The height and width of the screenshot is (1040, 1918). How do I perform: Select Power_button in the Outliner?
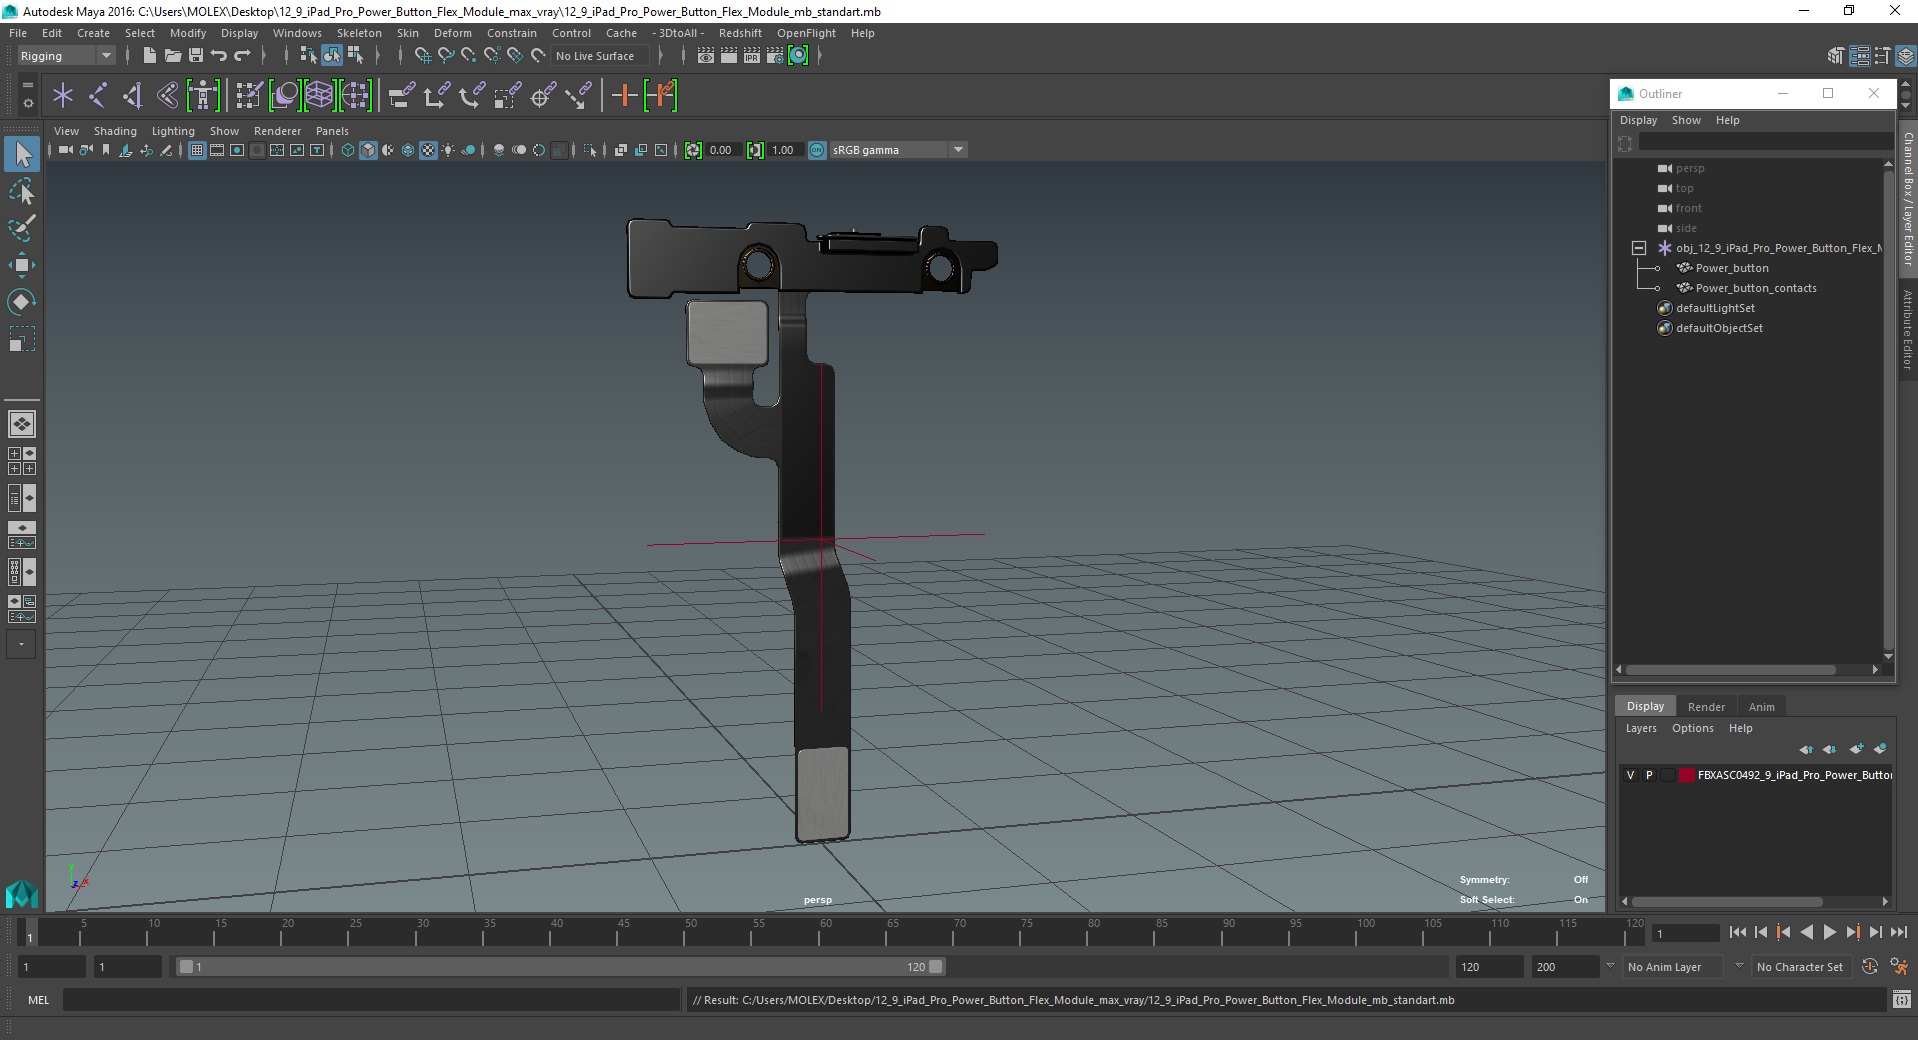[x=1732, y=268]
